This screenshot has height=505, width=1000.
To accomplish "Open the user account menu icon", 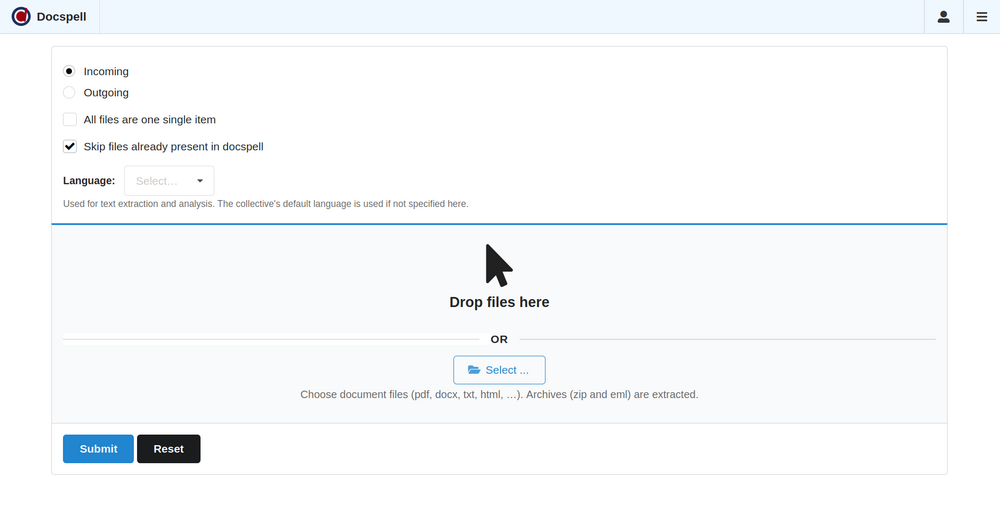I will [x=943, y=17].
